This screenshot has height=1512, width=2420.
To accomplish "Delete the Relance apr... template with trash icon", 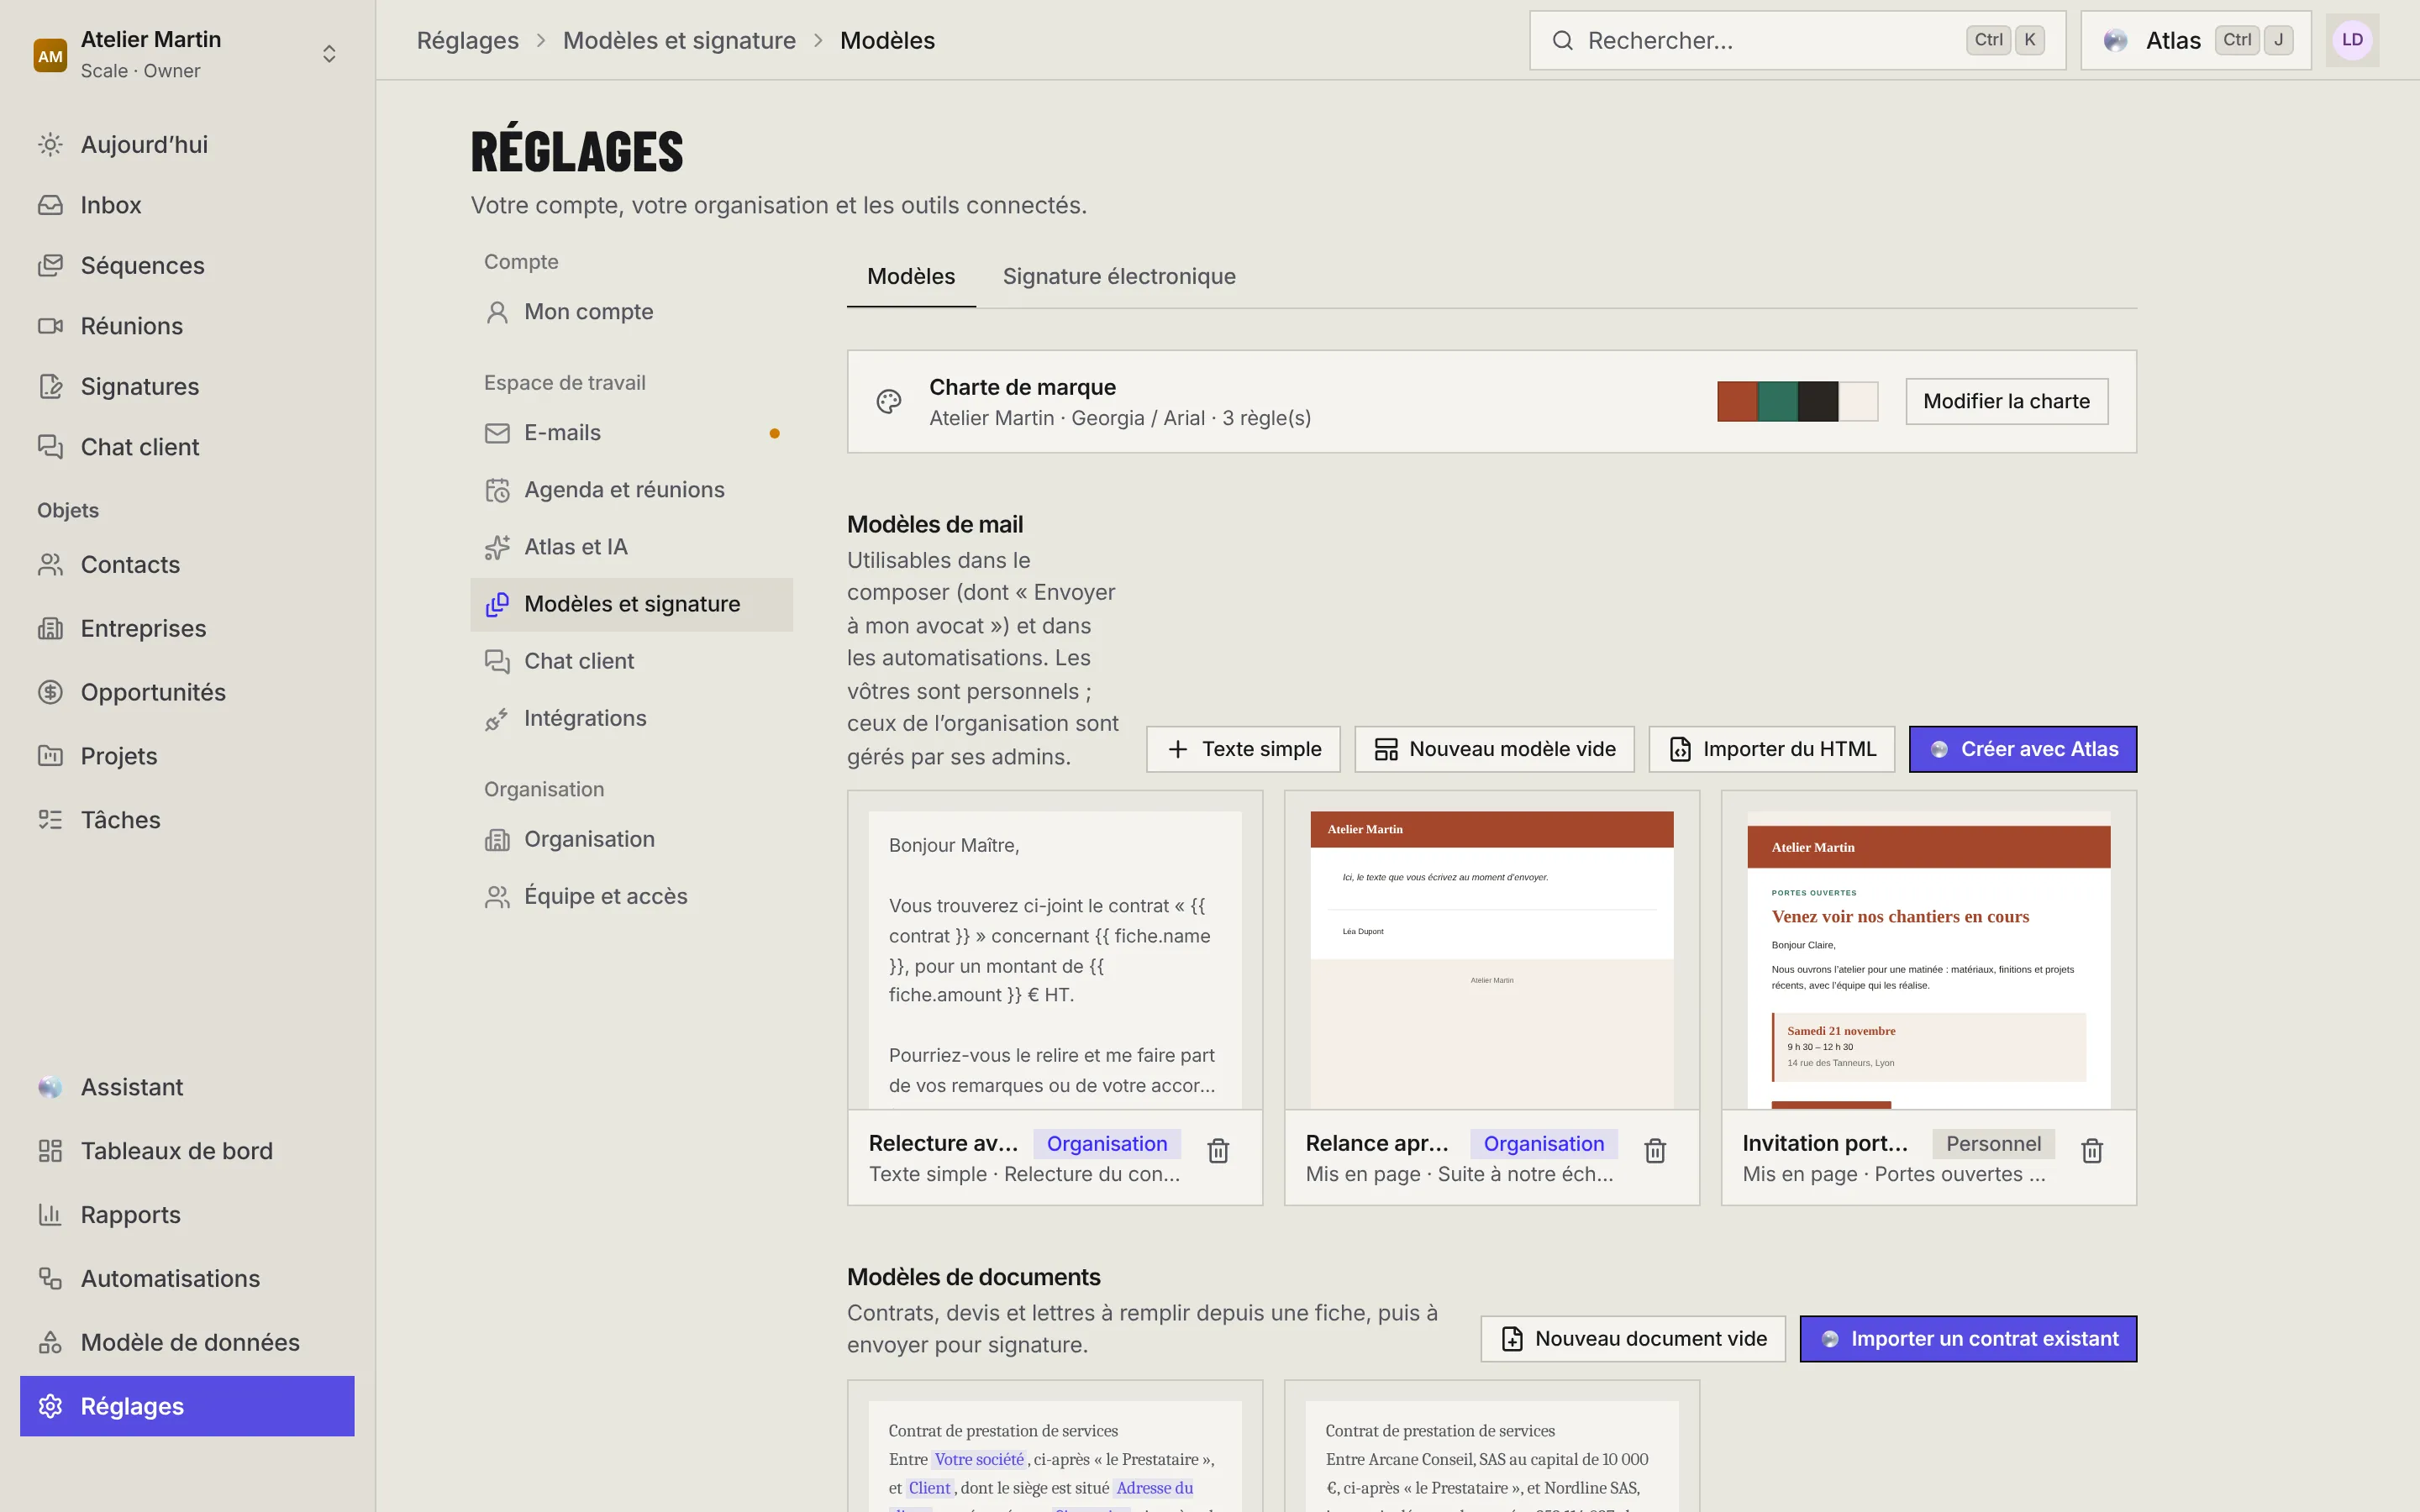I will click(1655, 1151).
